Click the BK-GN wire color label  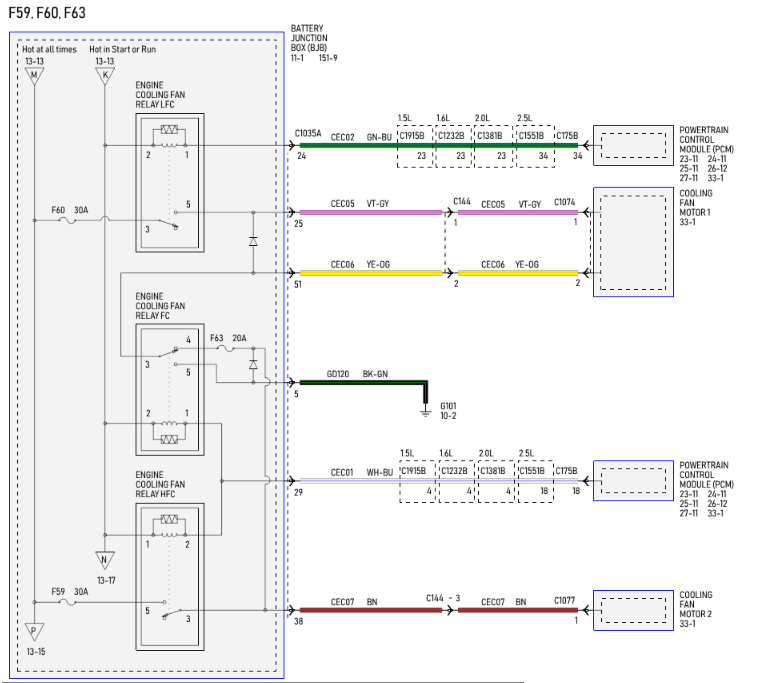click(375, 374)
